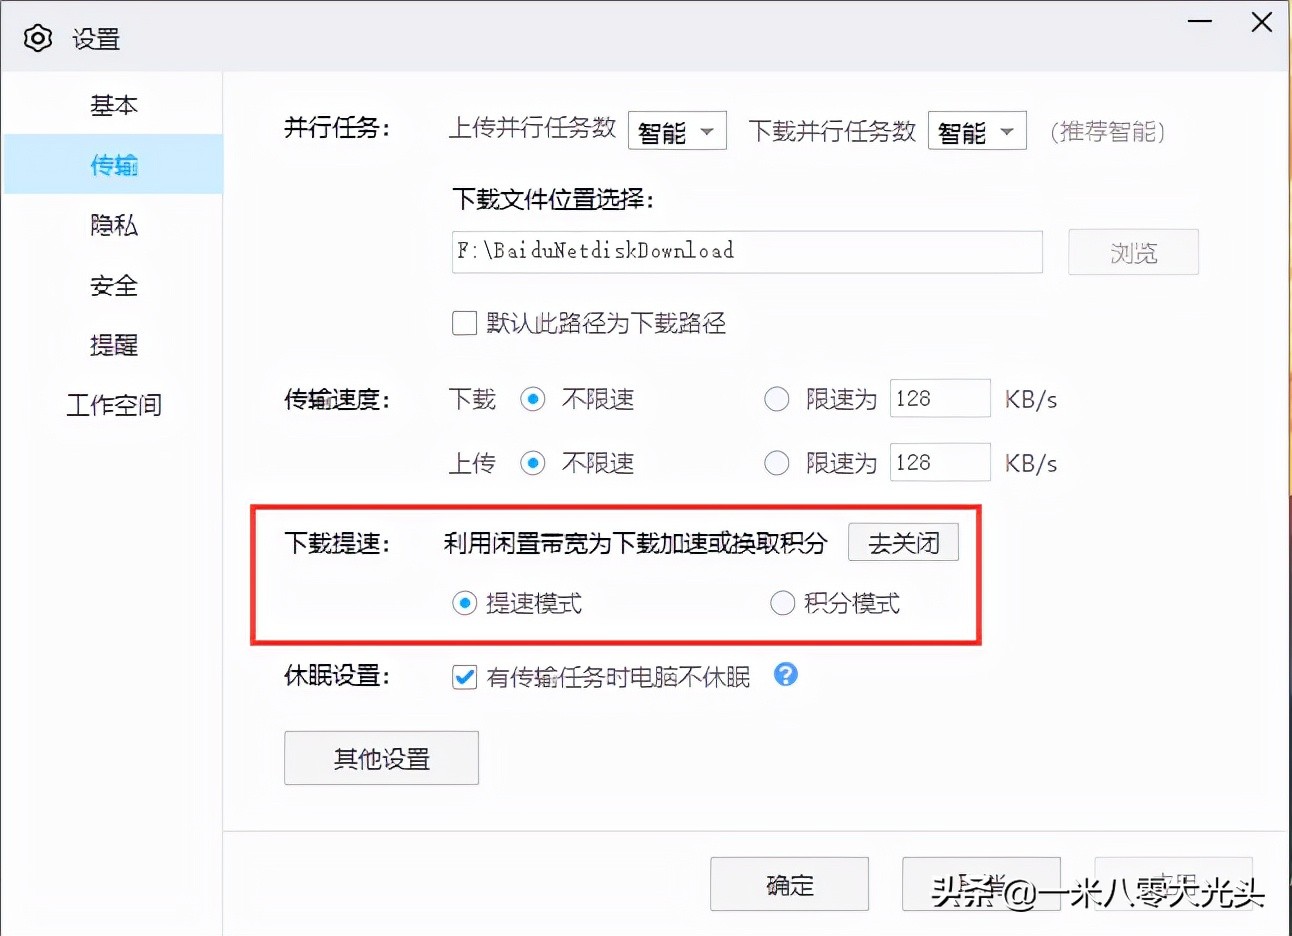Click the 其他设置 button

(x=381, y=758)
